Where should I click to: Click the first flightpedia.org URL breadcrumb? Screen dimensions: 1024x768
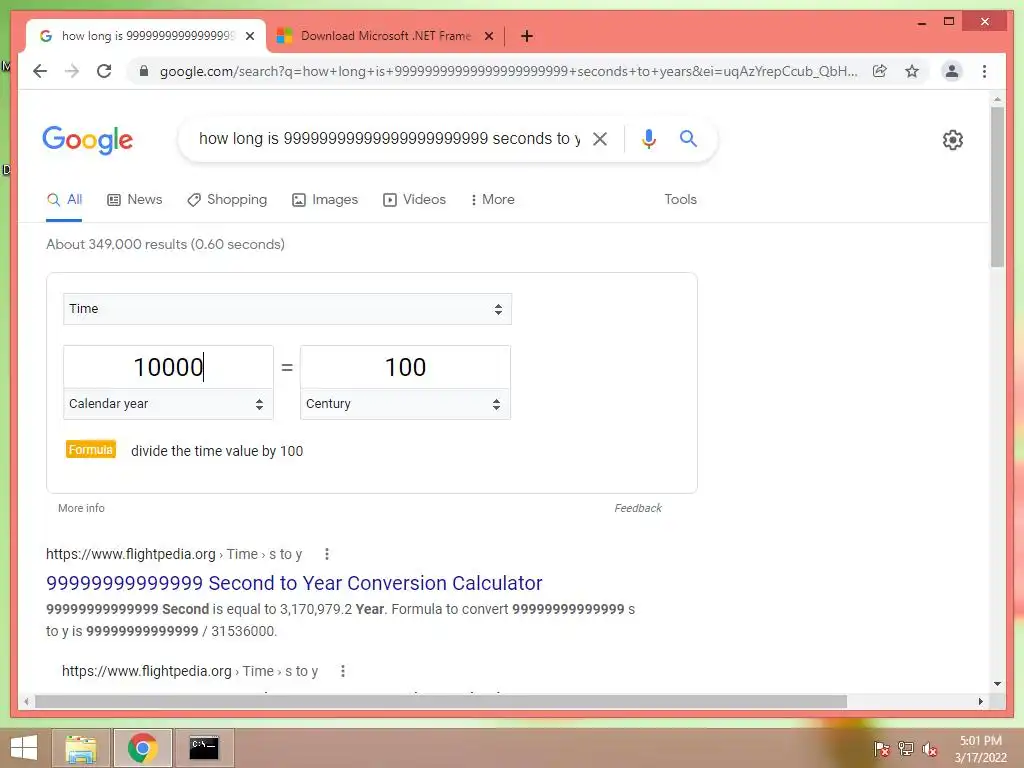point(174,554)
